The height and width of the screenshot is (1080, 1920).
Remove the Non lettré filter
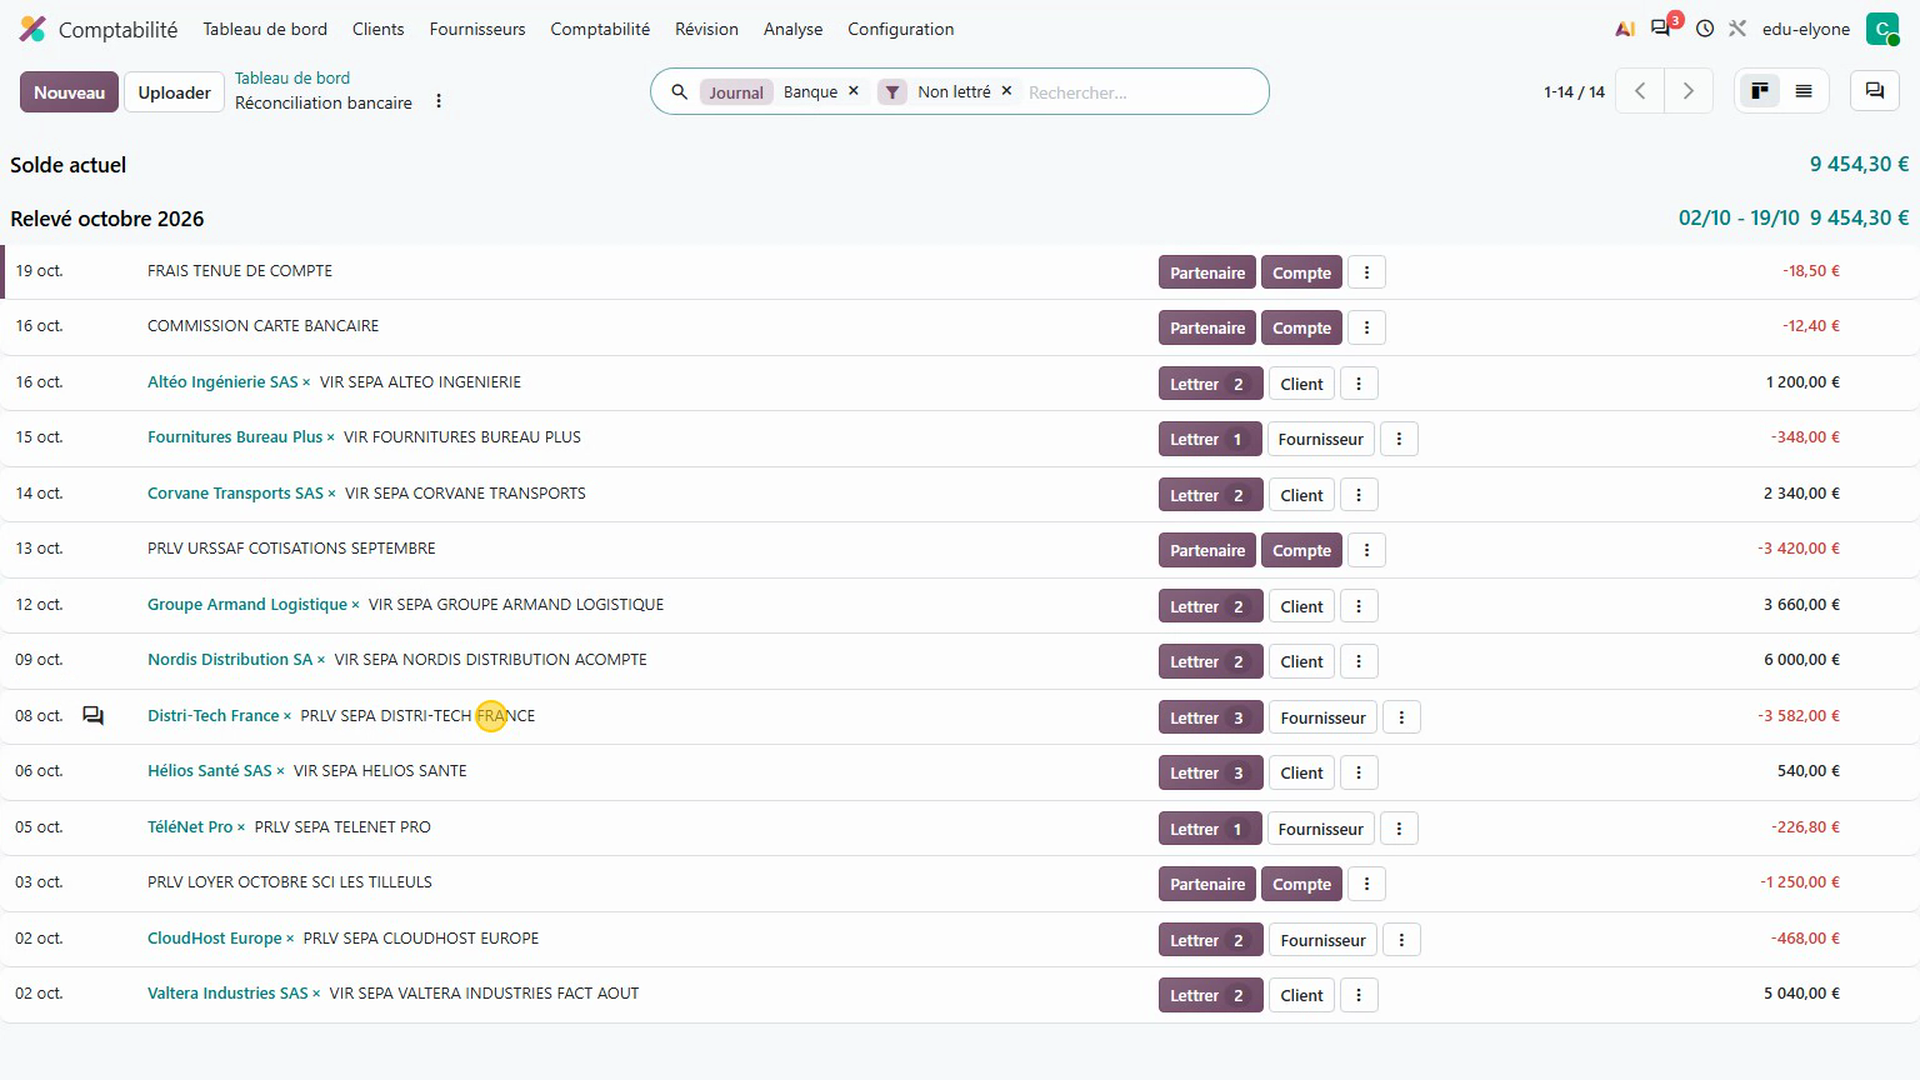1006,91
